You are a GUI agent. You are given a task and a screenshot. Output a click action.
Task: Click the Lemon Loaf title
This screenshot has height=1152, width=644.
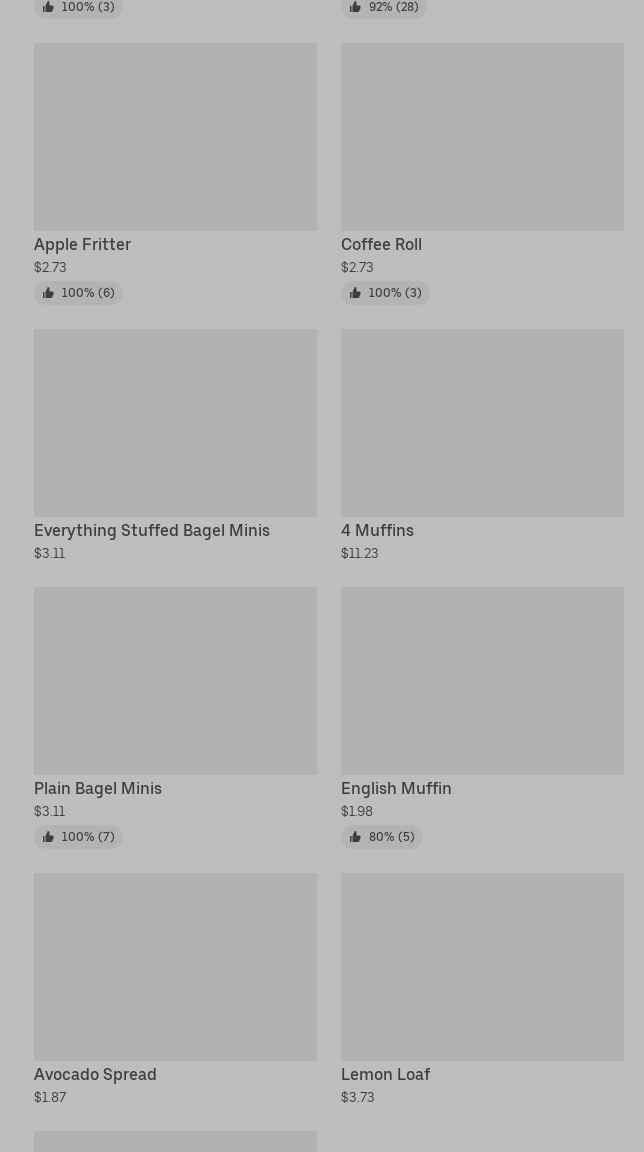[x=385, y=1075]
